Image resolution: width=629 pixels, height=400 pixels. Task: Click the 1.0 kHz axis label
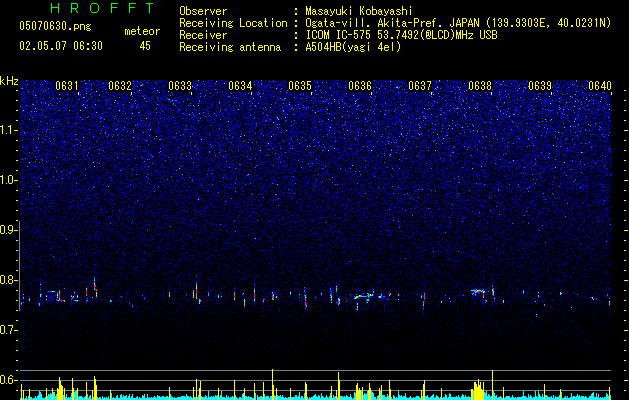click(9, 180)
